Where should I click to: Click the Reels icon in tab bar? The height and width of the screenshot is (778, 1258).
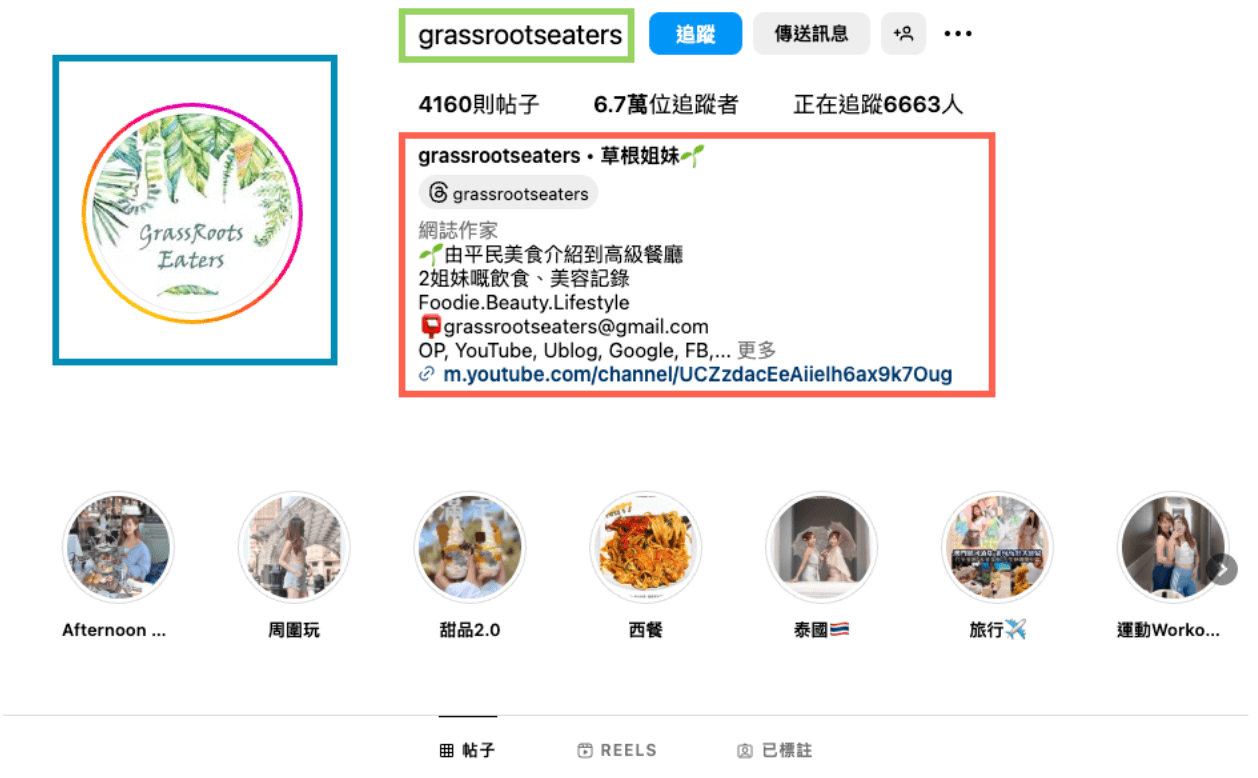585,750
